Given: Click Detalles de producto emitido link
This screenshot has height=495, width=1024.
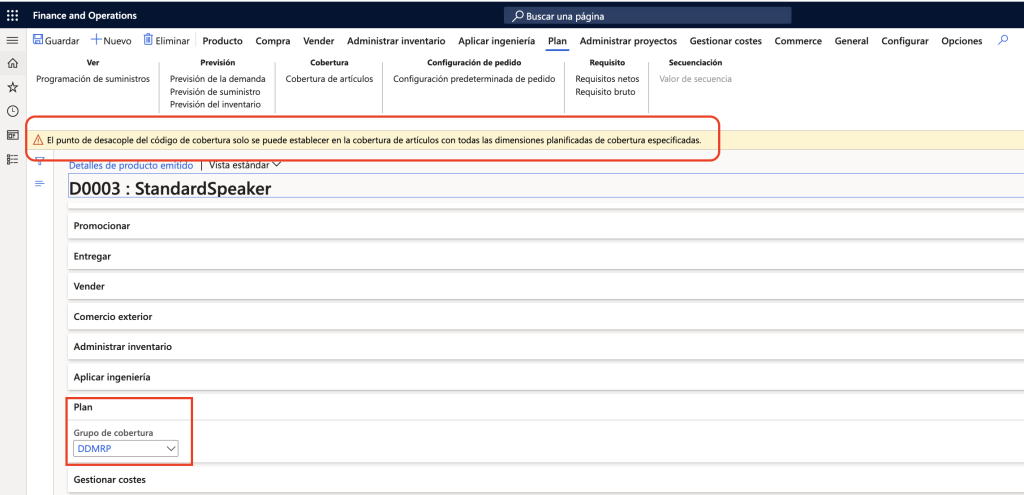Looking at the screenshot, I should pyautogui.click(x=131, y=164).
